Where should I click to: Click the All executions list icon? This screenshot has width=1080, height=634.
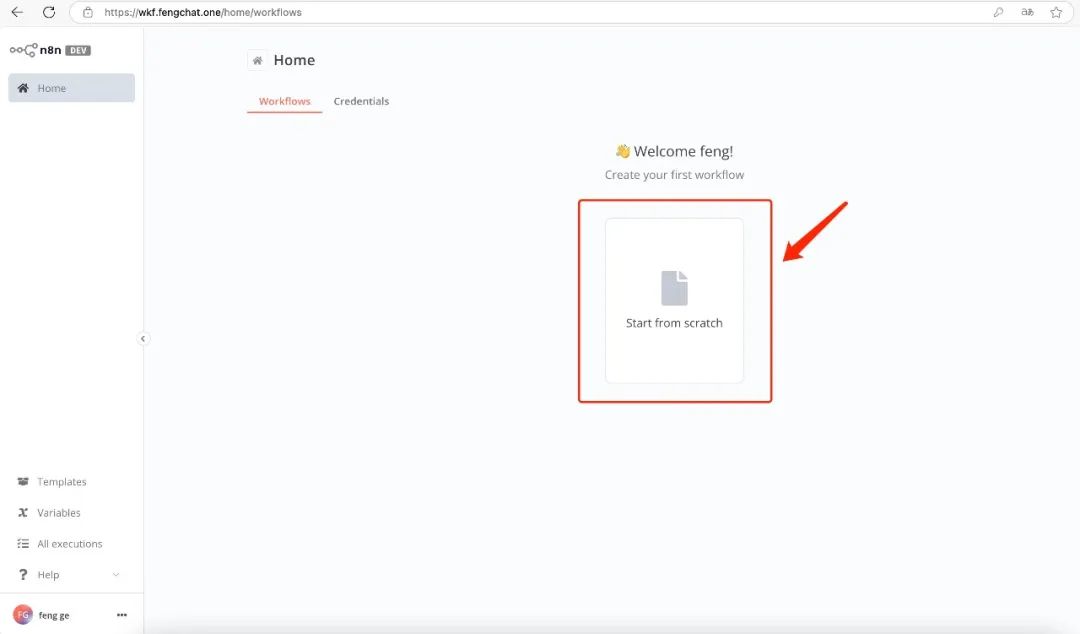(23, 544)
